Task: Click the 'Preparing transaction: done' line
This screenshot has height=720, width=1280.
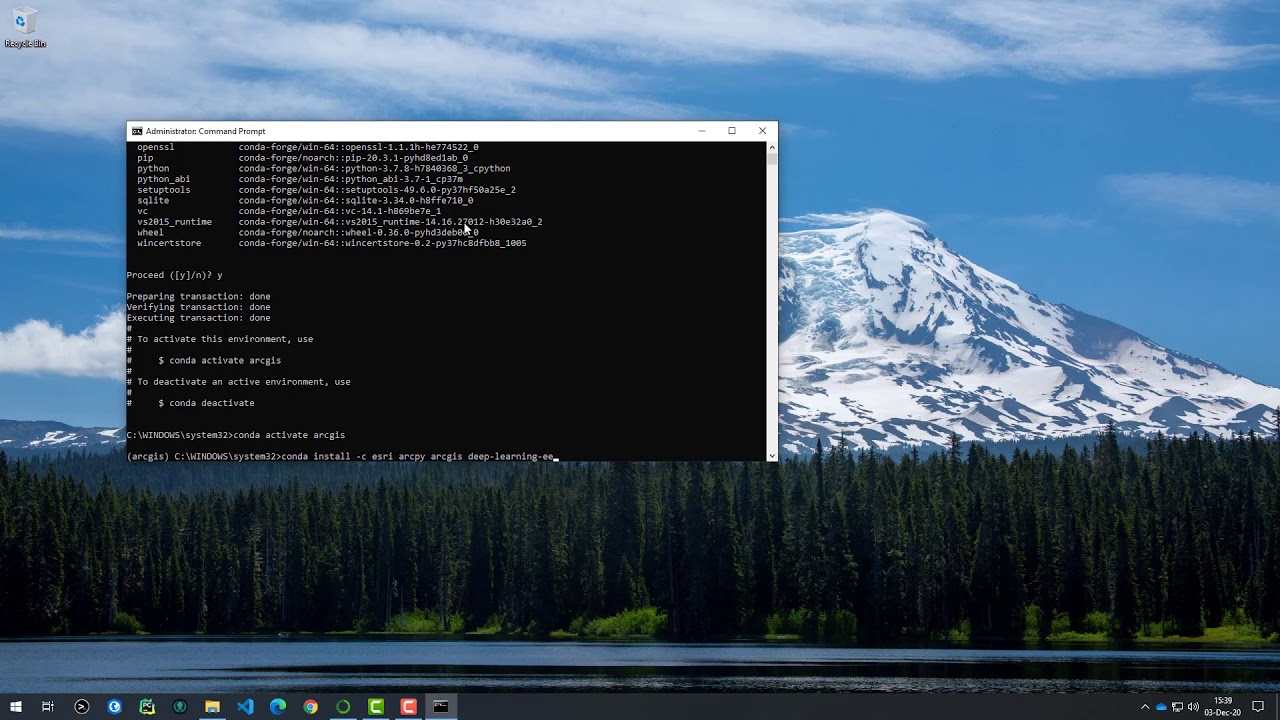Action: 199,297
